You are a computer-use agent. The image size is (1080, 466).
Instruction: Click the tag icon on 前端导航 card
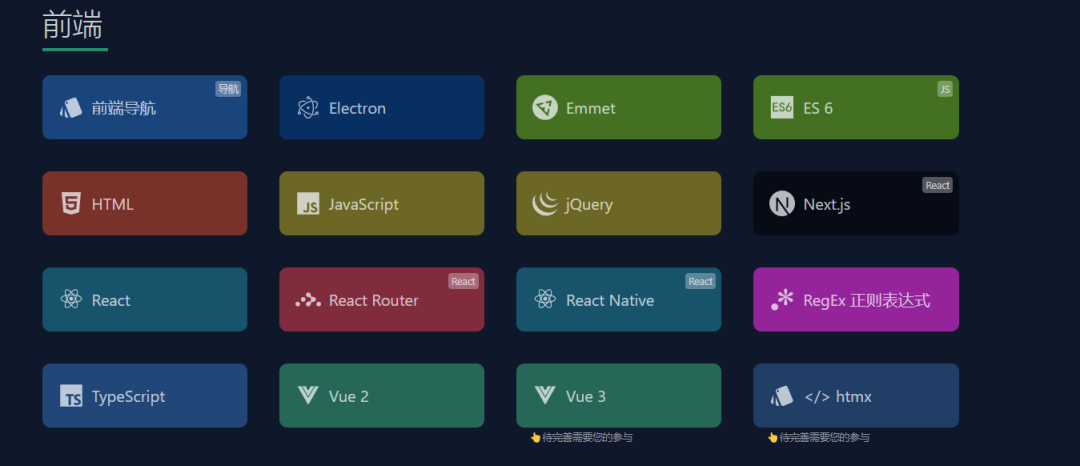(71, 108)
